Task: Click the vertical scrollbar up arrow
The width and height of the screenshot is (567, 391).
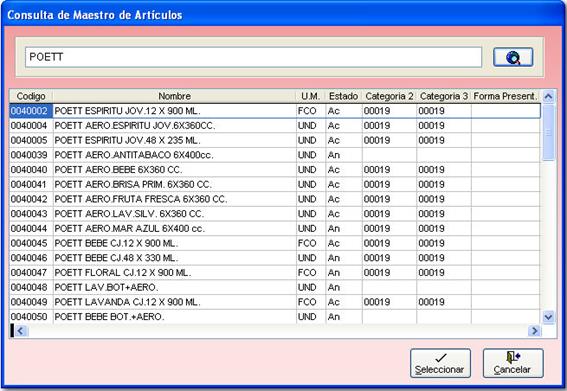Action: pyautogui.click(x=549, y=96)
